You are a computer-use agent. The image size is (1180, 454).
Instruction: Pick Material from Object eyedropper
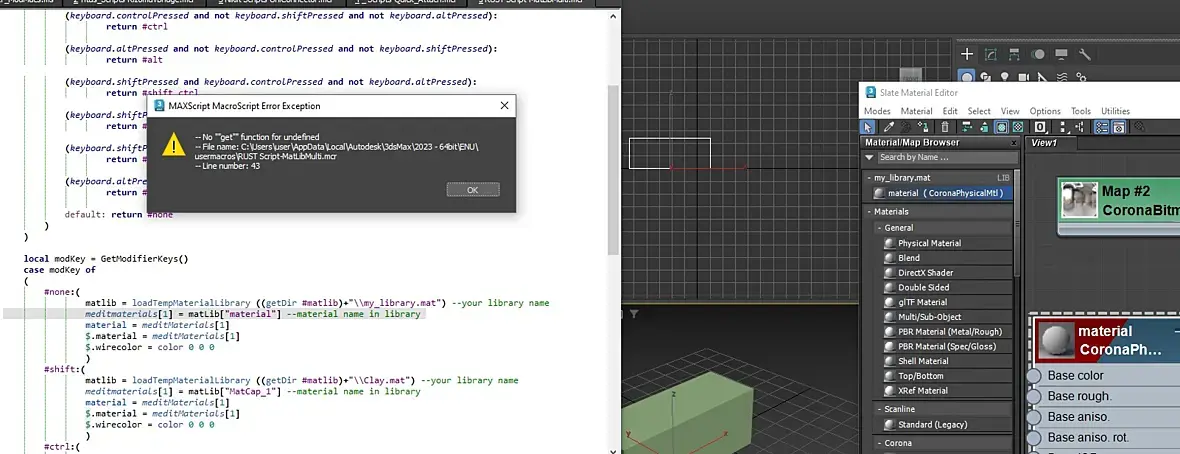(x=889, y=127)
